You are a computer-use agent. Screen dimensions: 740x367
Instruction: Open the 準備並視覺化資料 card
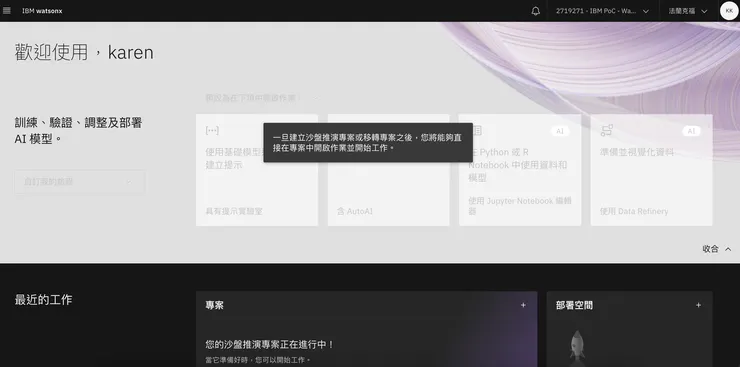[651, 170]
